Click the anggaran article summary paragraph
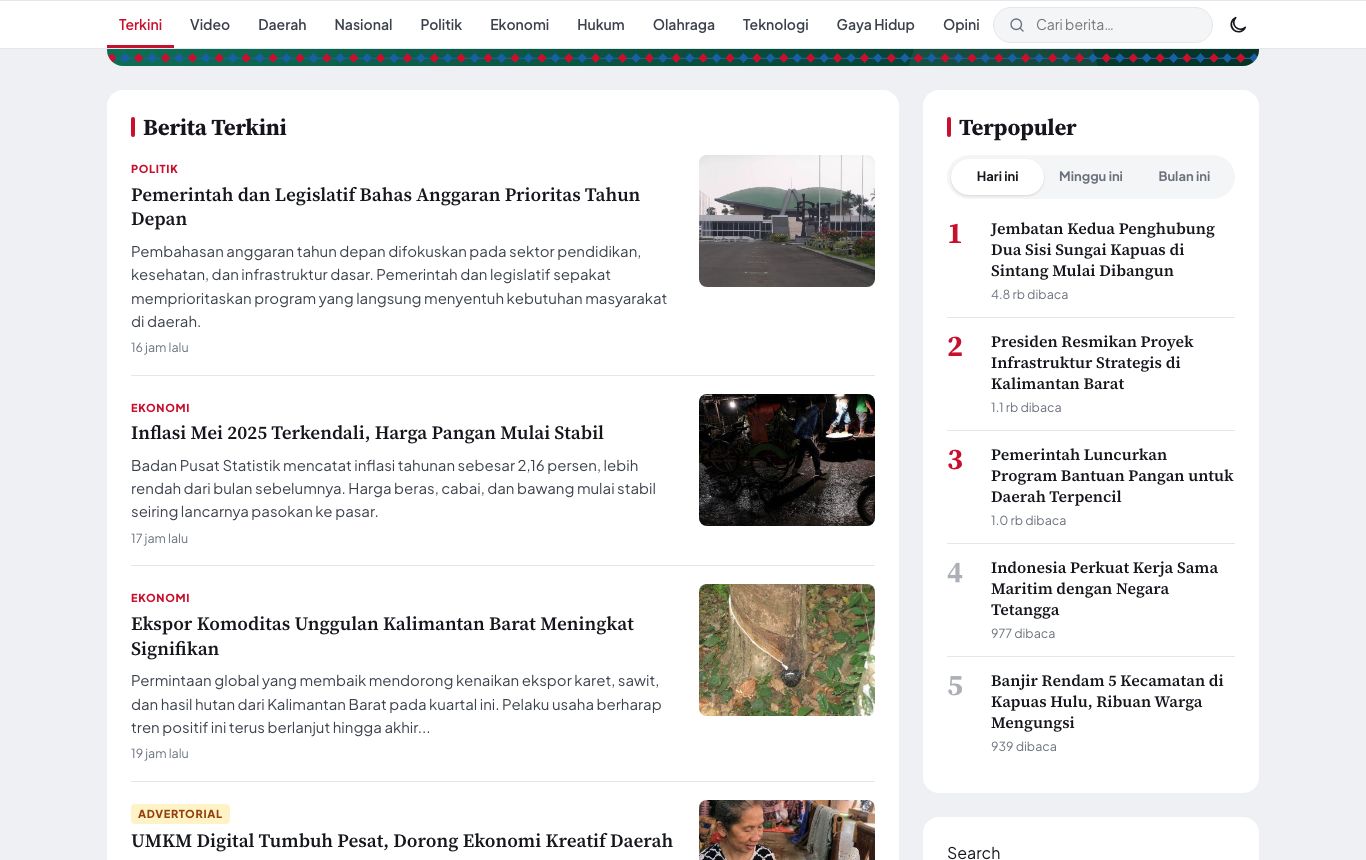The width and height of the screenshot is (1366, 860). click(399, 286)
